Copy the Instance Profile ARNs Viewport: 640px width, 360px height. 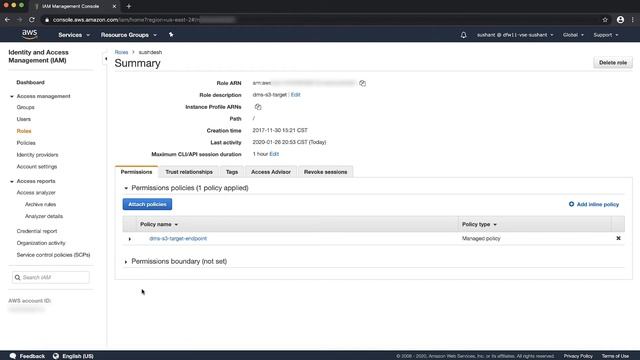(x=258, y=107)
